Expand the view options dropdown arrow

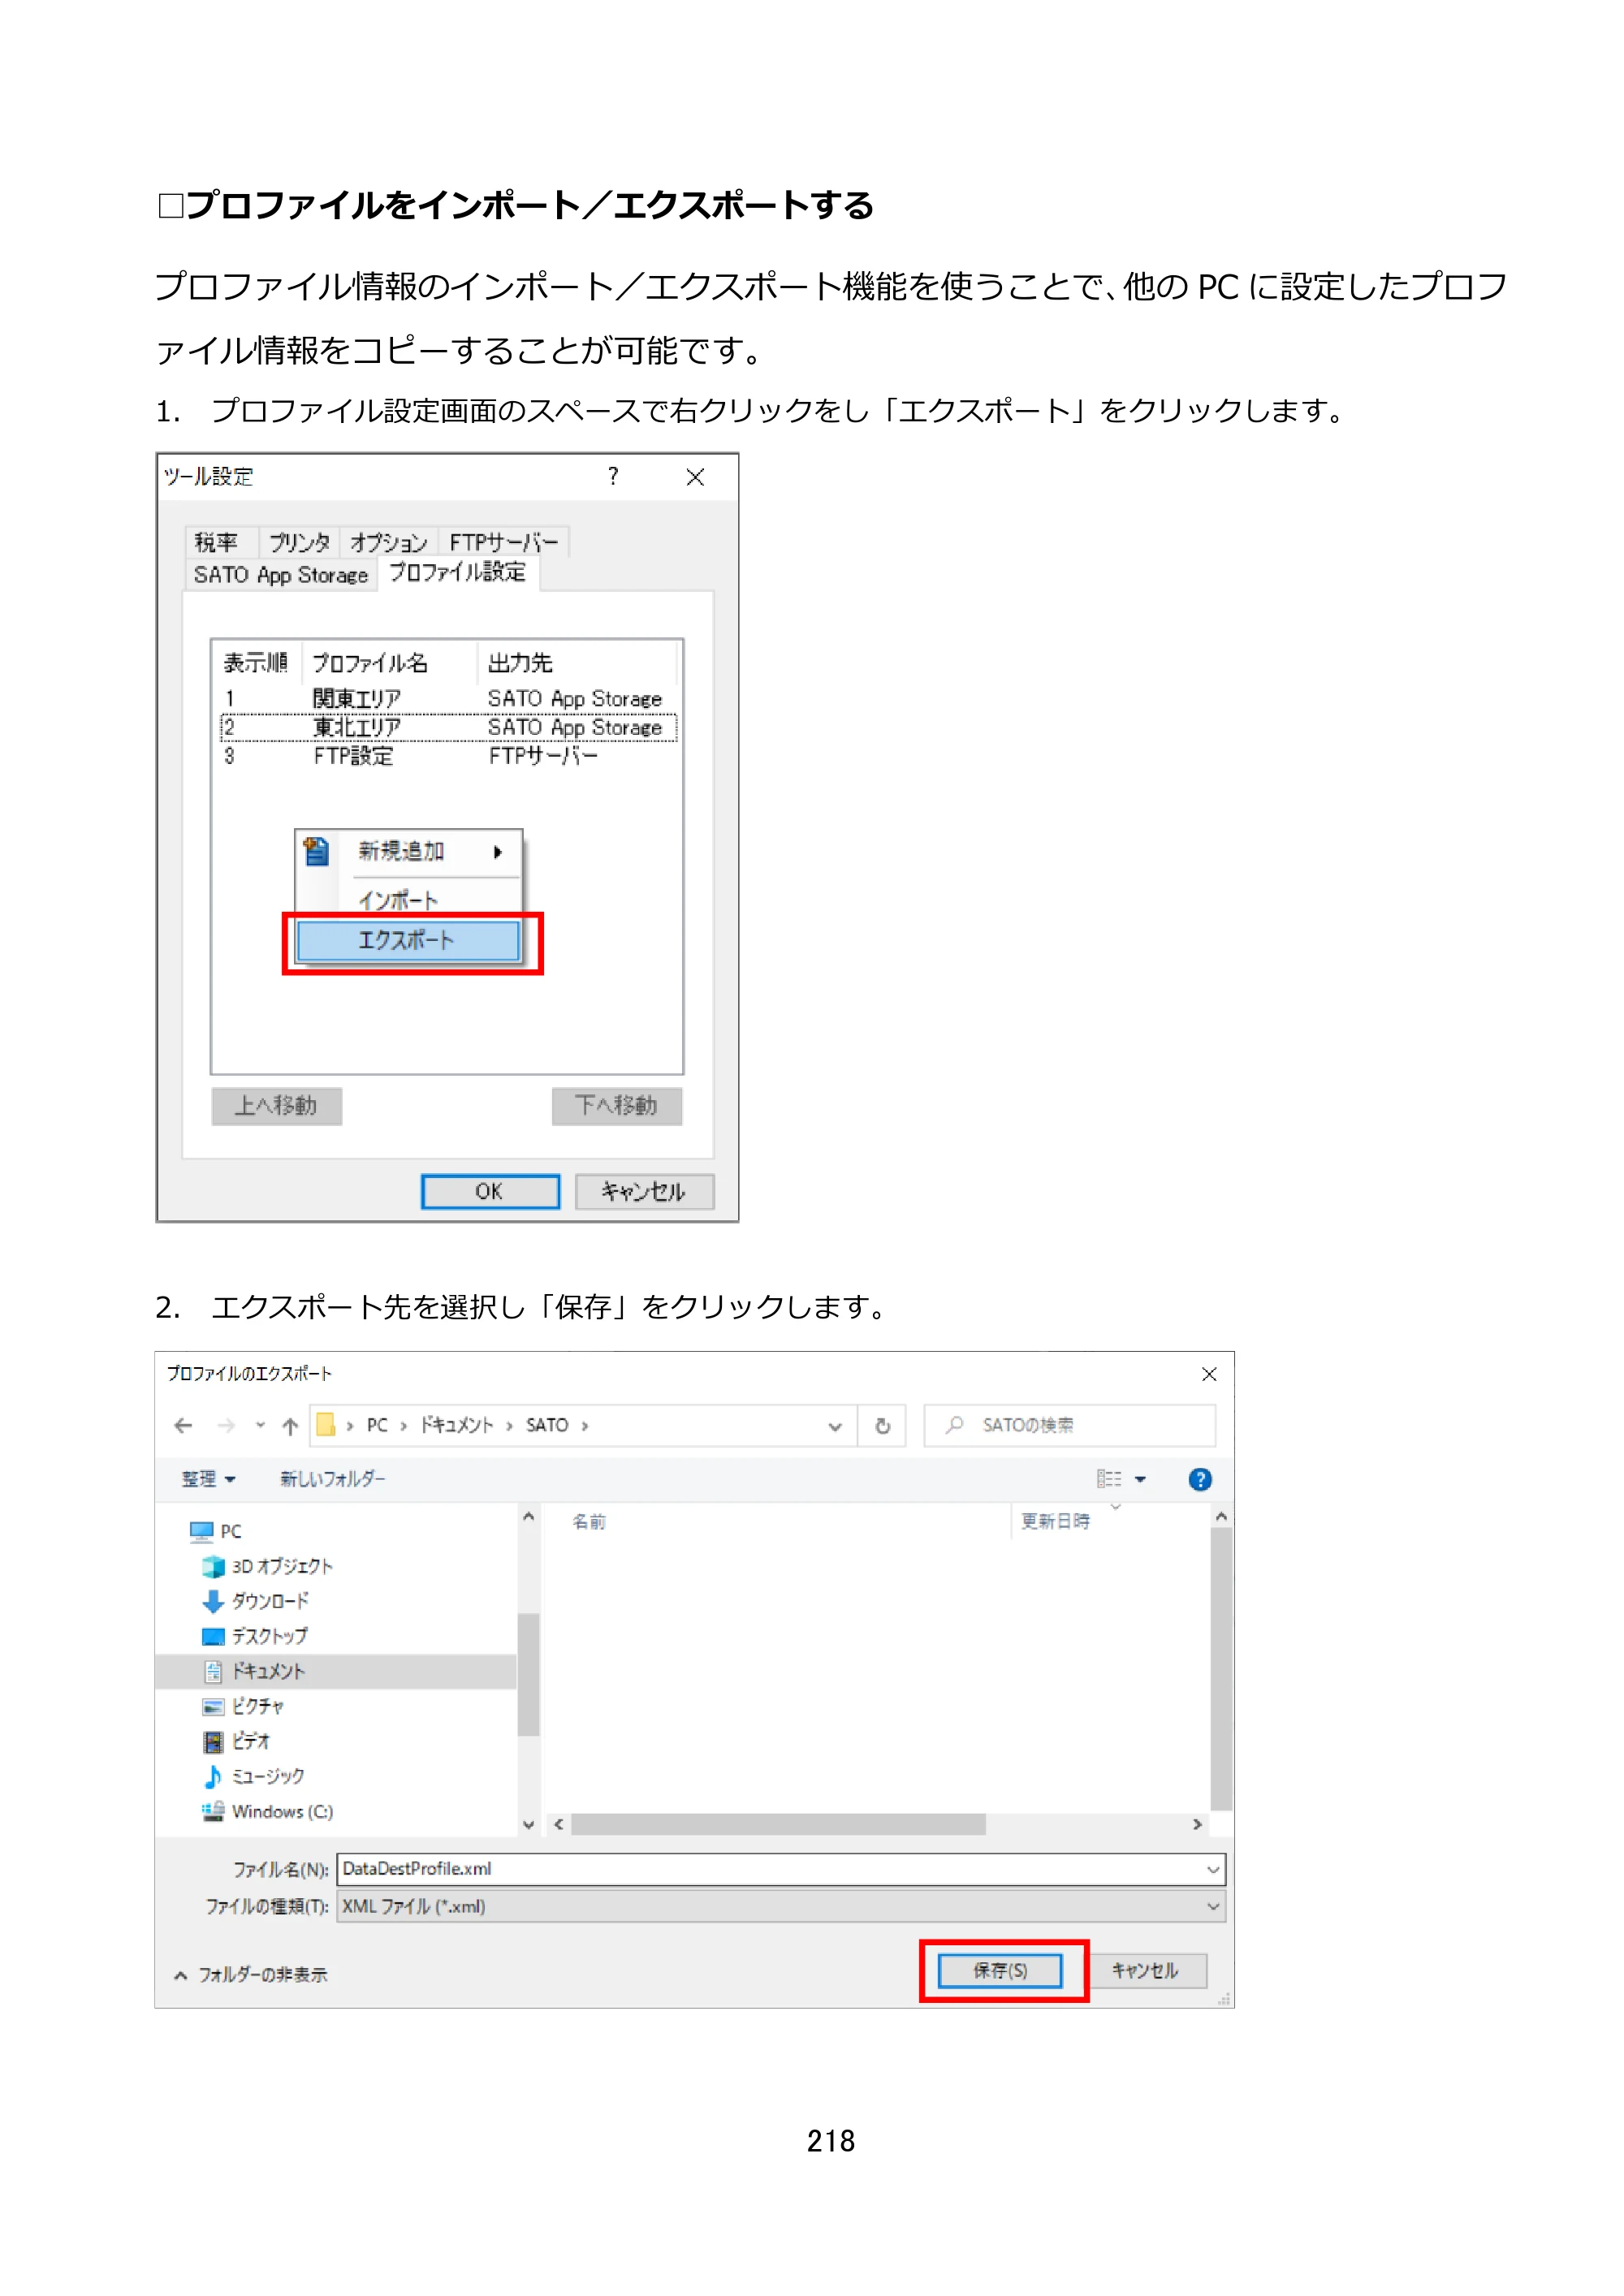coord(1141,1479)
